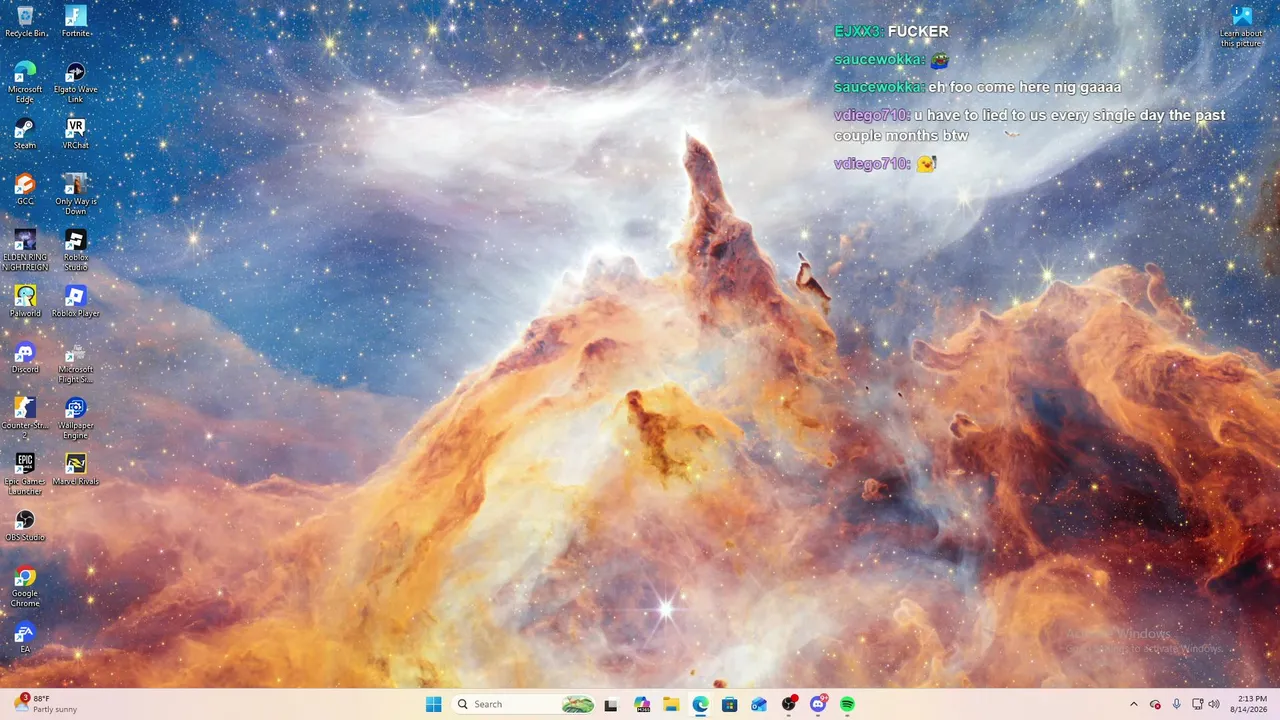Select the OBS Studio desktop shortcut
This screenshot has height=720, width=1280.
click(25, 525)
